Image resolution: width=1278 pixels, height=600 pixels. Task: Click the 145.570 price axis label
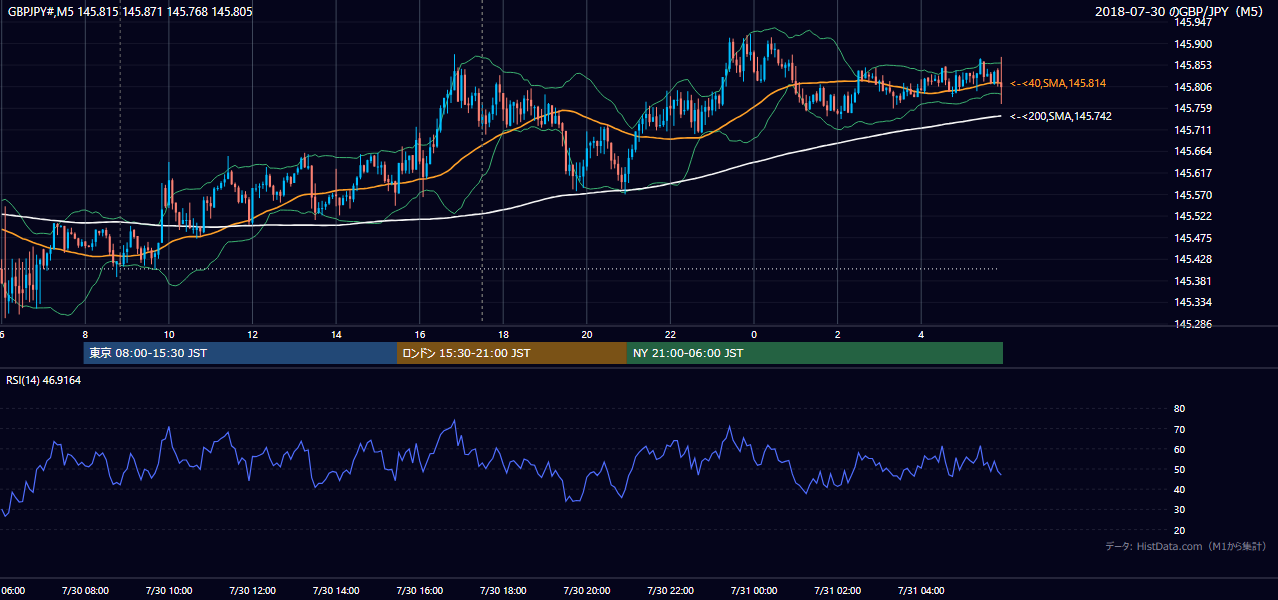tap(1192, 195)
